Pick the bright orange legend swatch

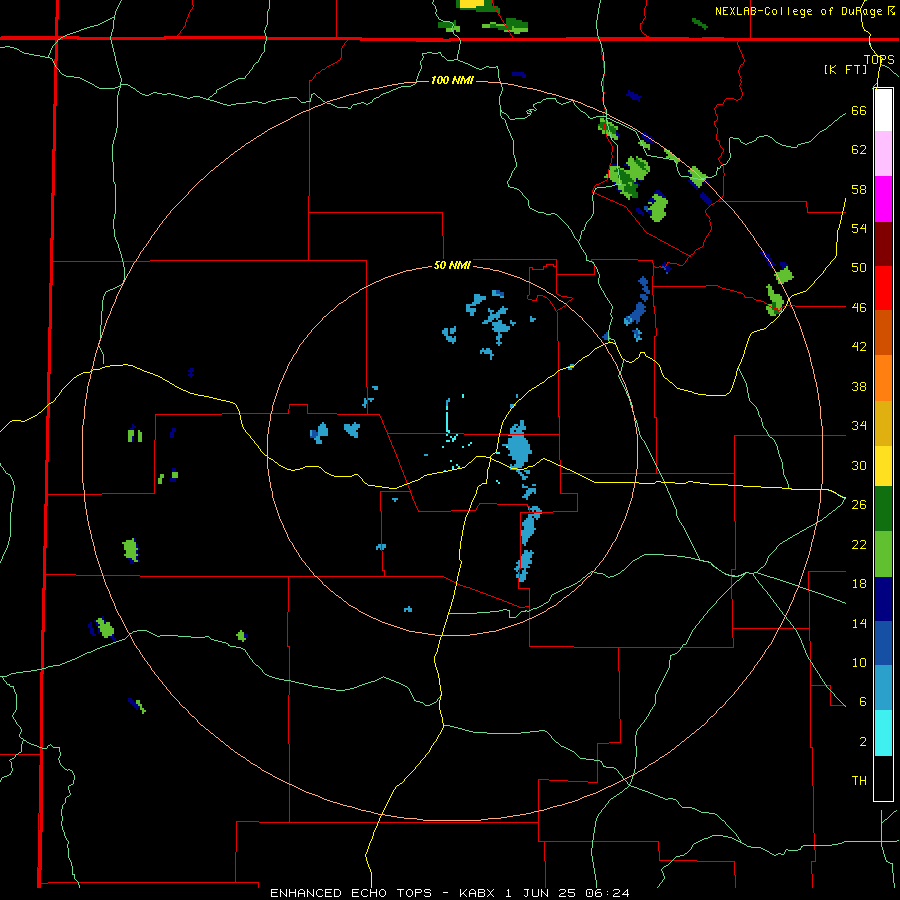tap(883, 378)
